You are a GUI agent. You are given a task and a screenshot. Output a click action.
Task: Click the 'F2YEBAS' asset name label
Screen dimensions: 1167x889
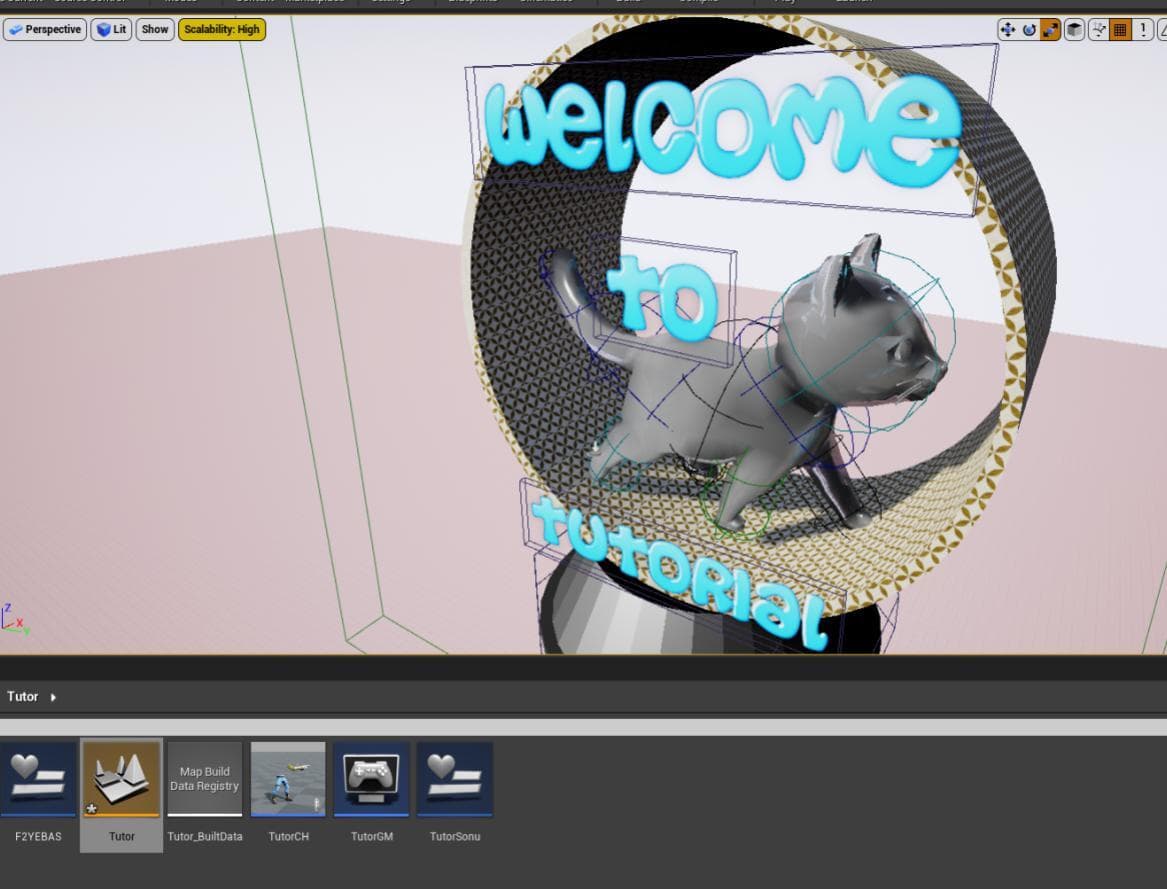(38, 837)
